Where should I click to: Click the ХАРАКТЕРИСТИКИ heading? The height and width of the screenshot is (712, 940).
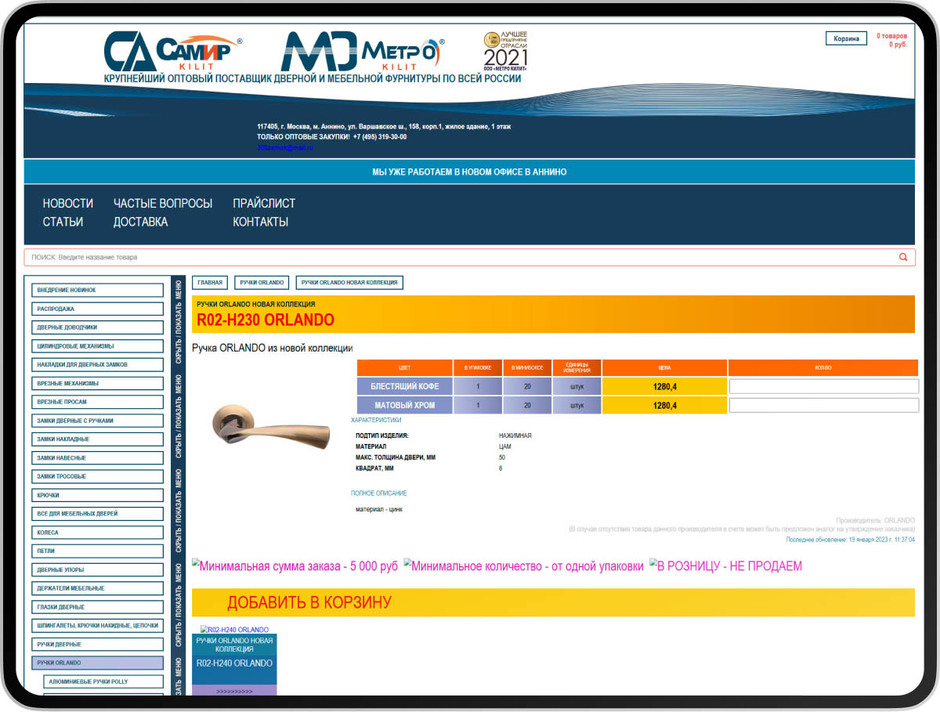click(376, 420)
